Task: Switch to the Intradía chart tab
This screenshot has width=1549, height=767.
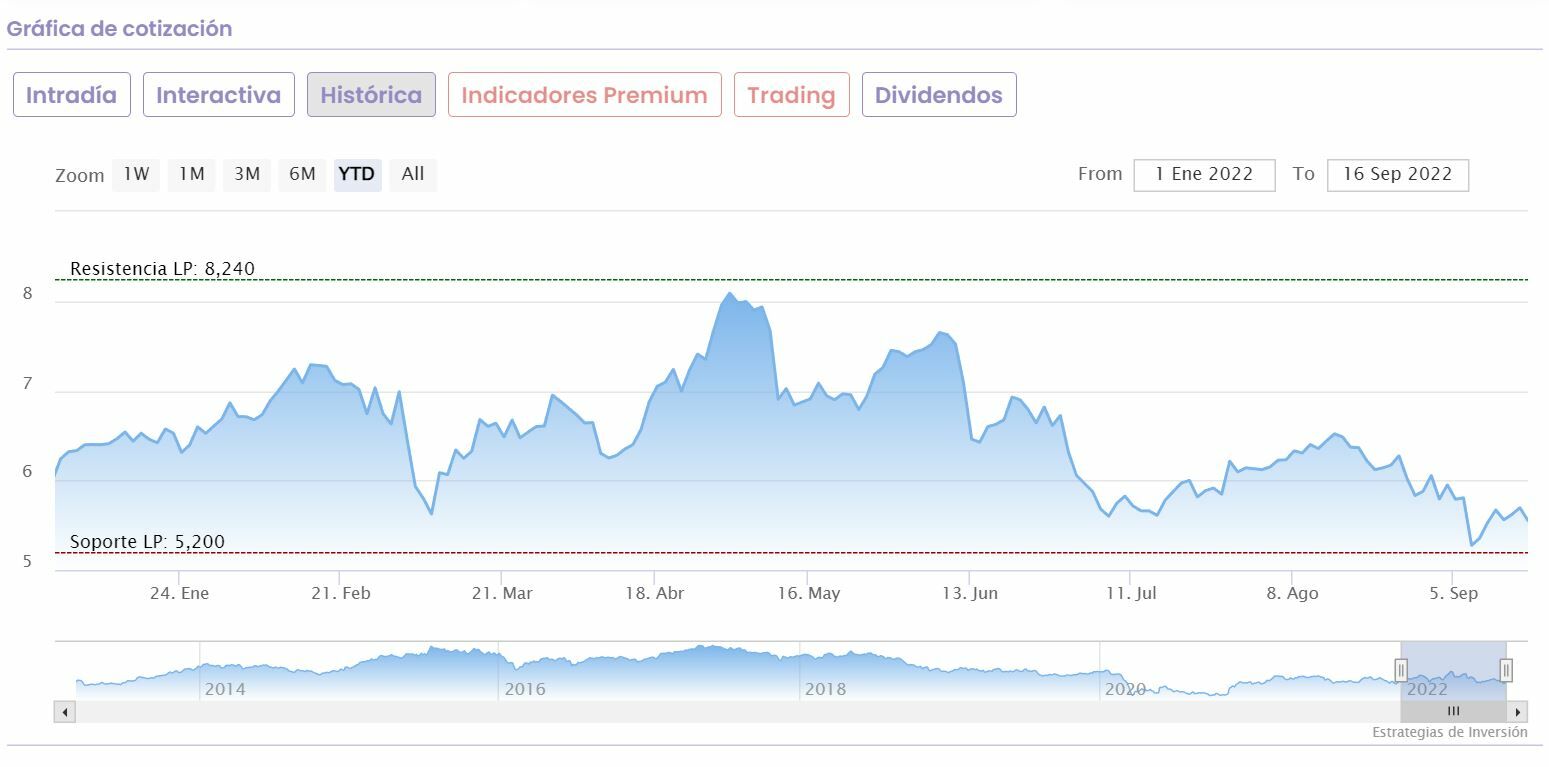Action: tap(71, 95)
